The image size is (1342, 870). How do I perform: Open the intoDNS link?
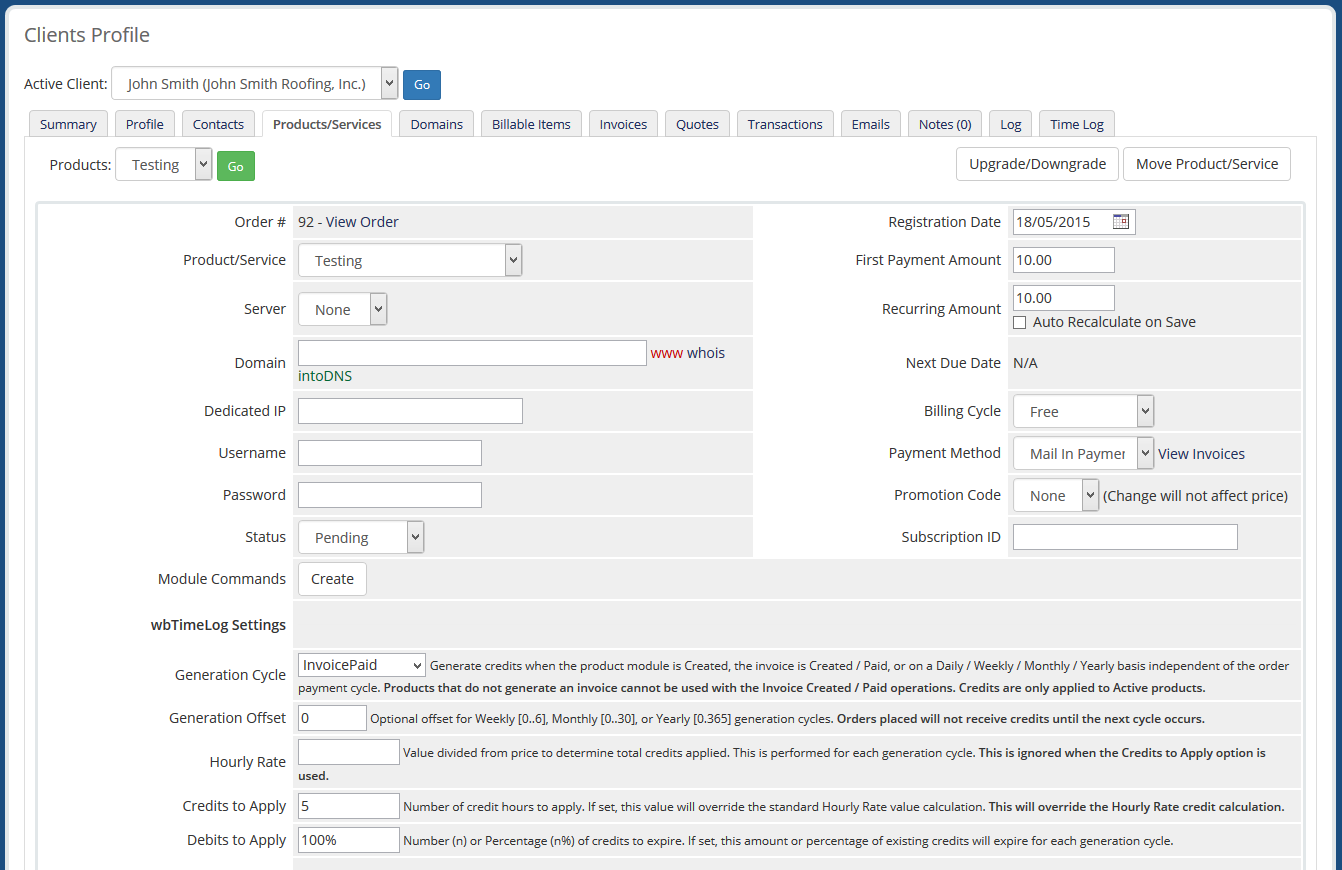coord(324,376)
